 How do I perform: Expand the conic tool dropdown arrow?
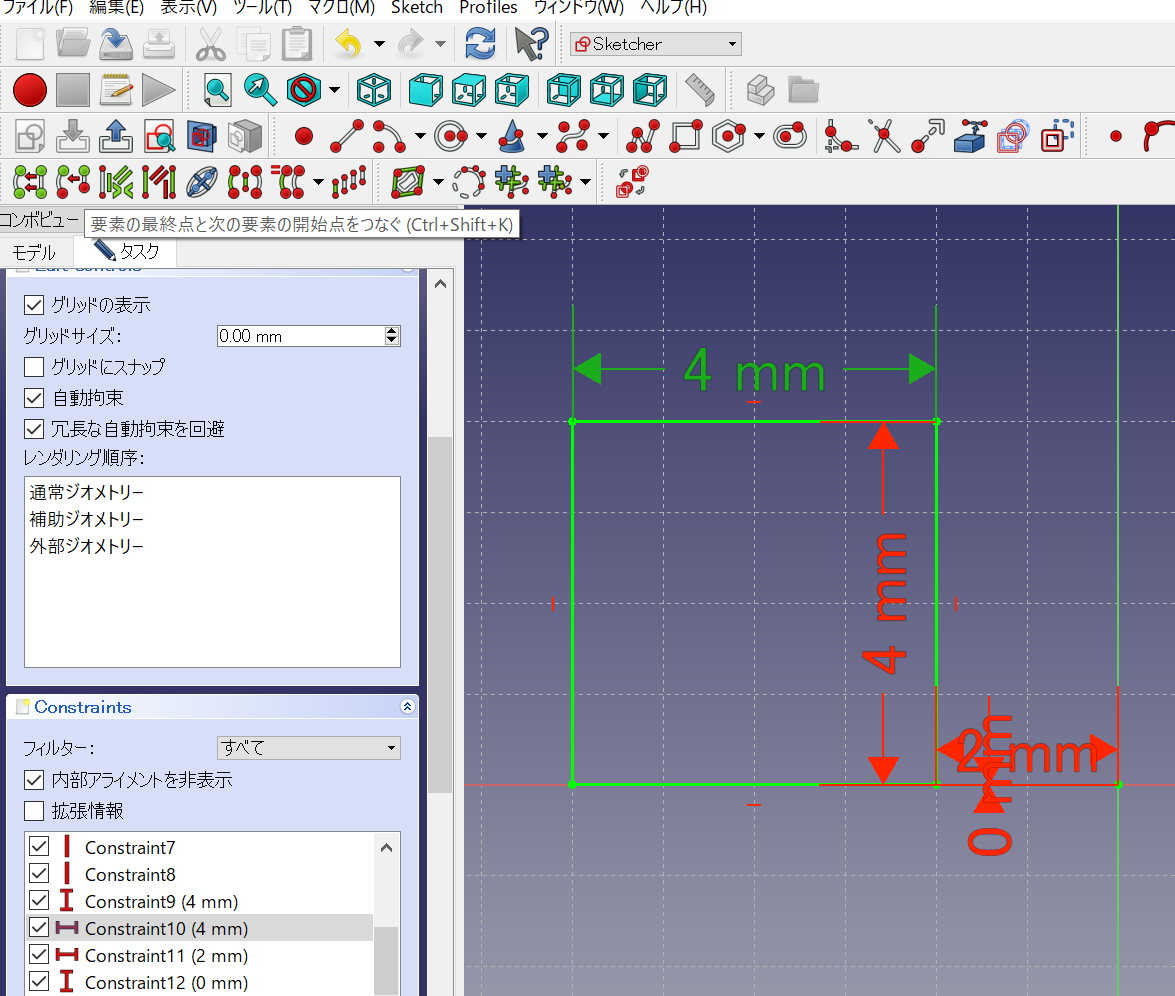coord(542,136)
